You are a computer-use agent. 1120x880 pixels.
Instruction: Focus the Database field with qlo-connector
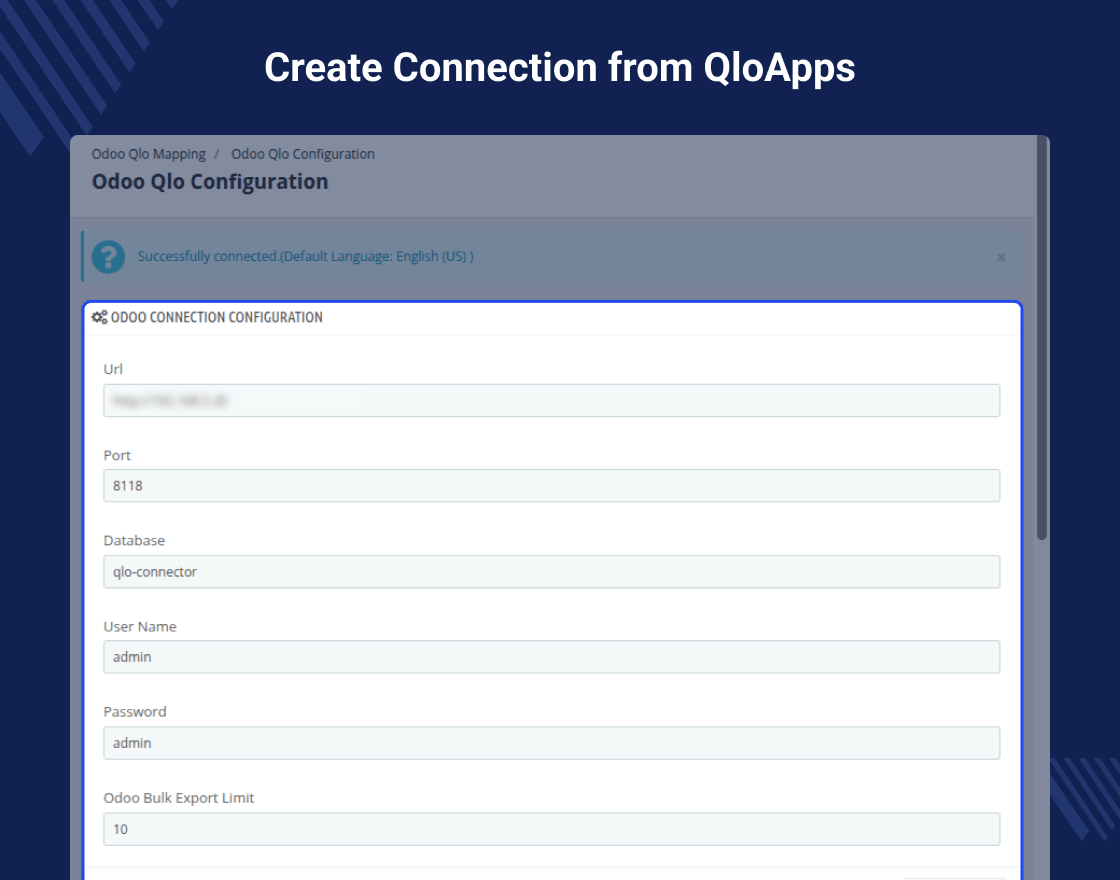pos(551,571)
